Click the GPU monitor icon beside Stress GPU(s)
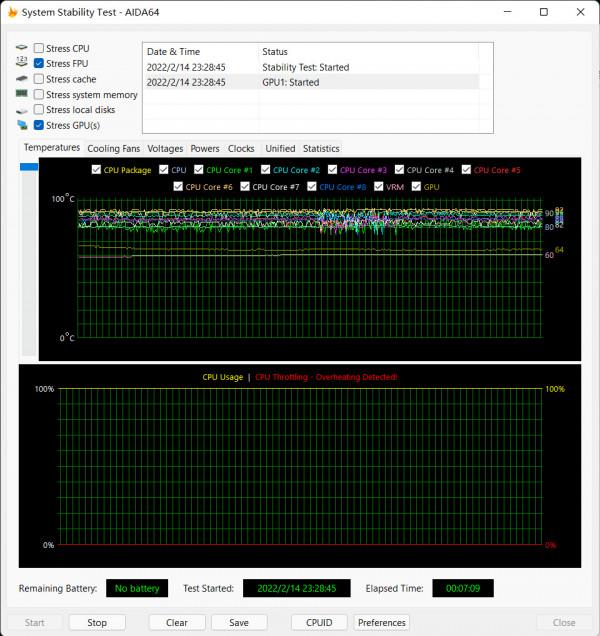This screenshot has height=636, width=600. tap(21, 125)
